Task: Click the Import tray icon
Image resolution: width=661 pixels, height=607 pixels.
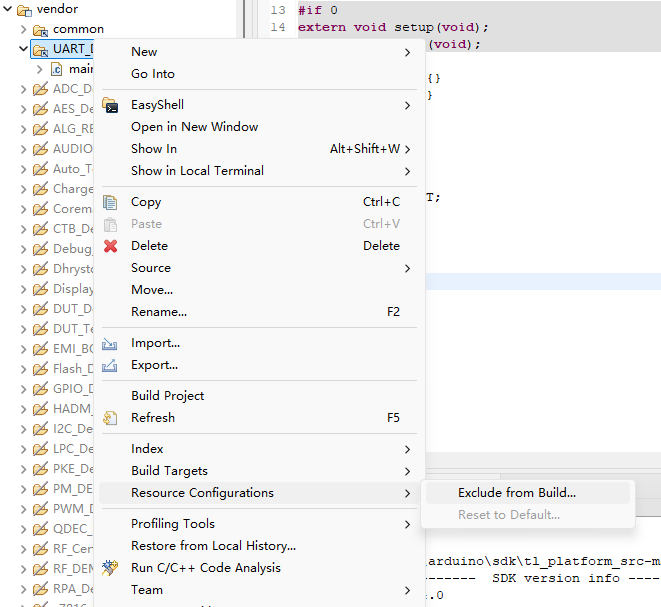Action: pos(110,344)
